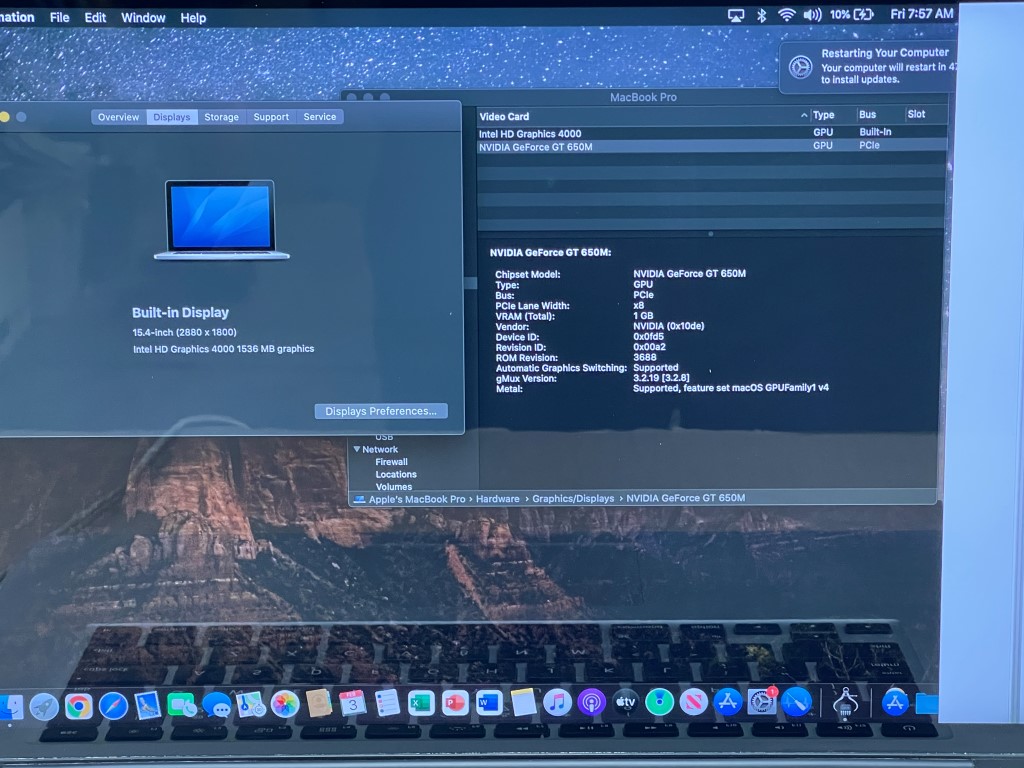Launch Photos app from the Dock
Screen dimensions: 1024x768
[x=285, y=705]
